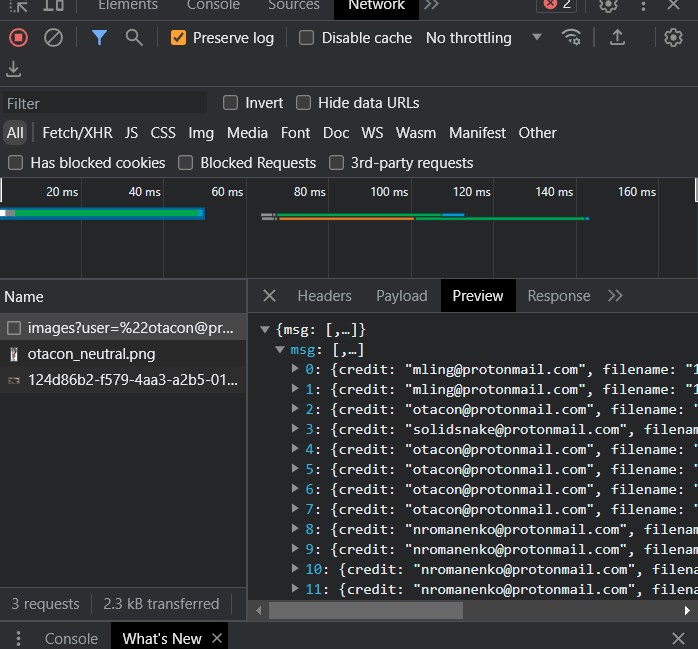
Task: Select the inspect element picker icon
Action: tap(18, 5)
